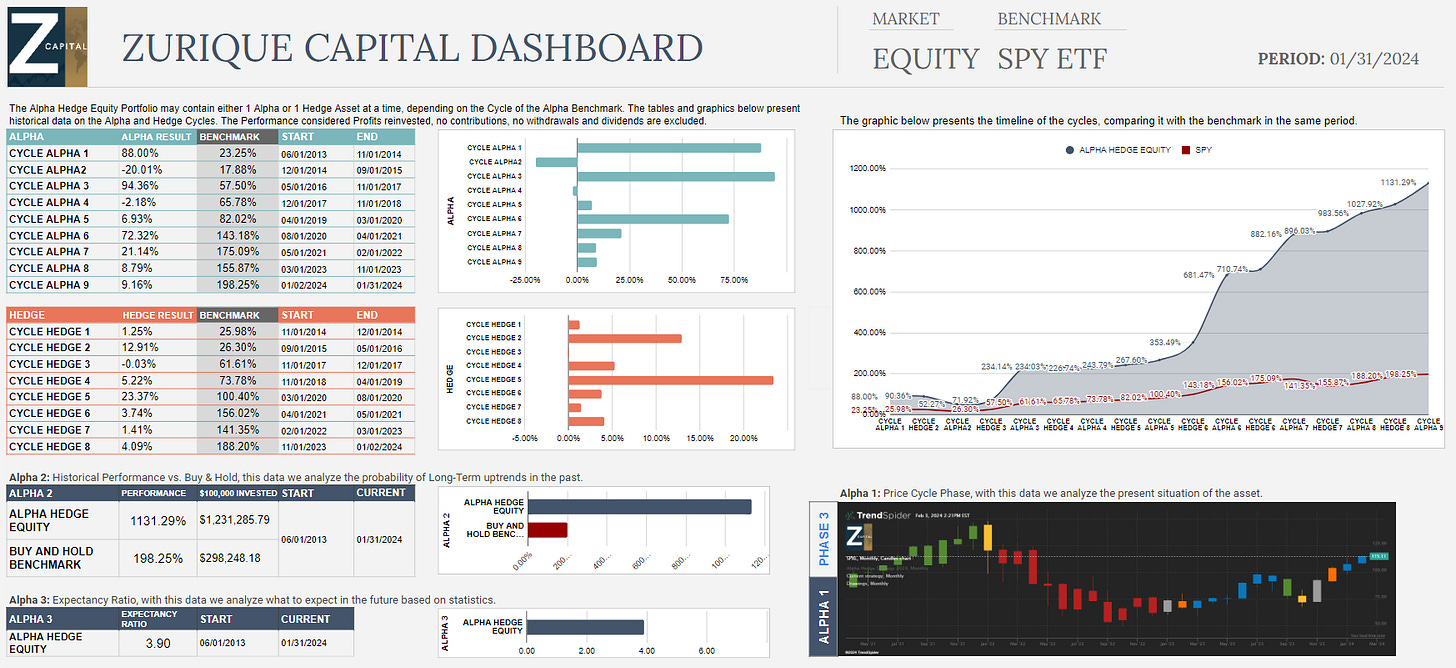Click the $100,000 INVESTED column header
1456x668 pixels.
236,493
